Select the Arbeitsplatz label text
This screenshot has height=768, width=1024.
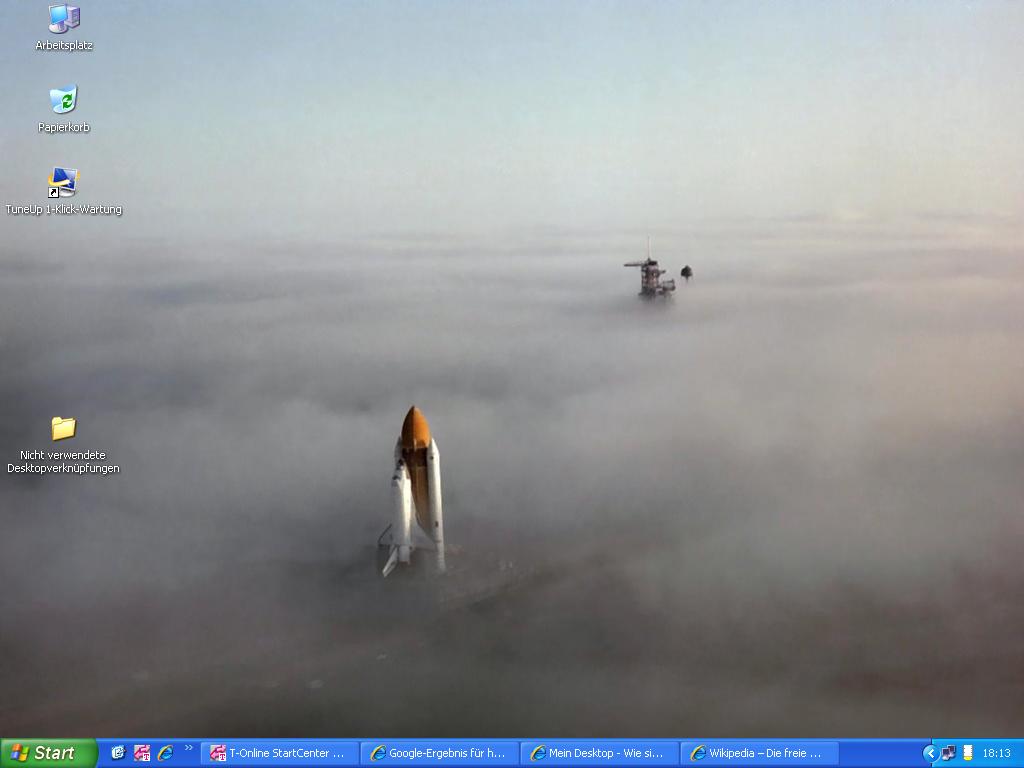click(x=63, y=45)
